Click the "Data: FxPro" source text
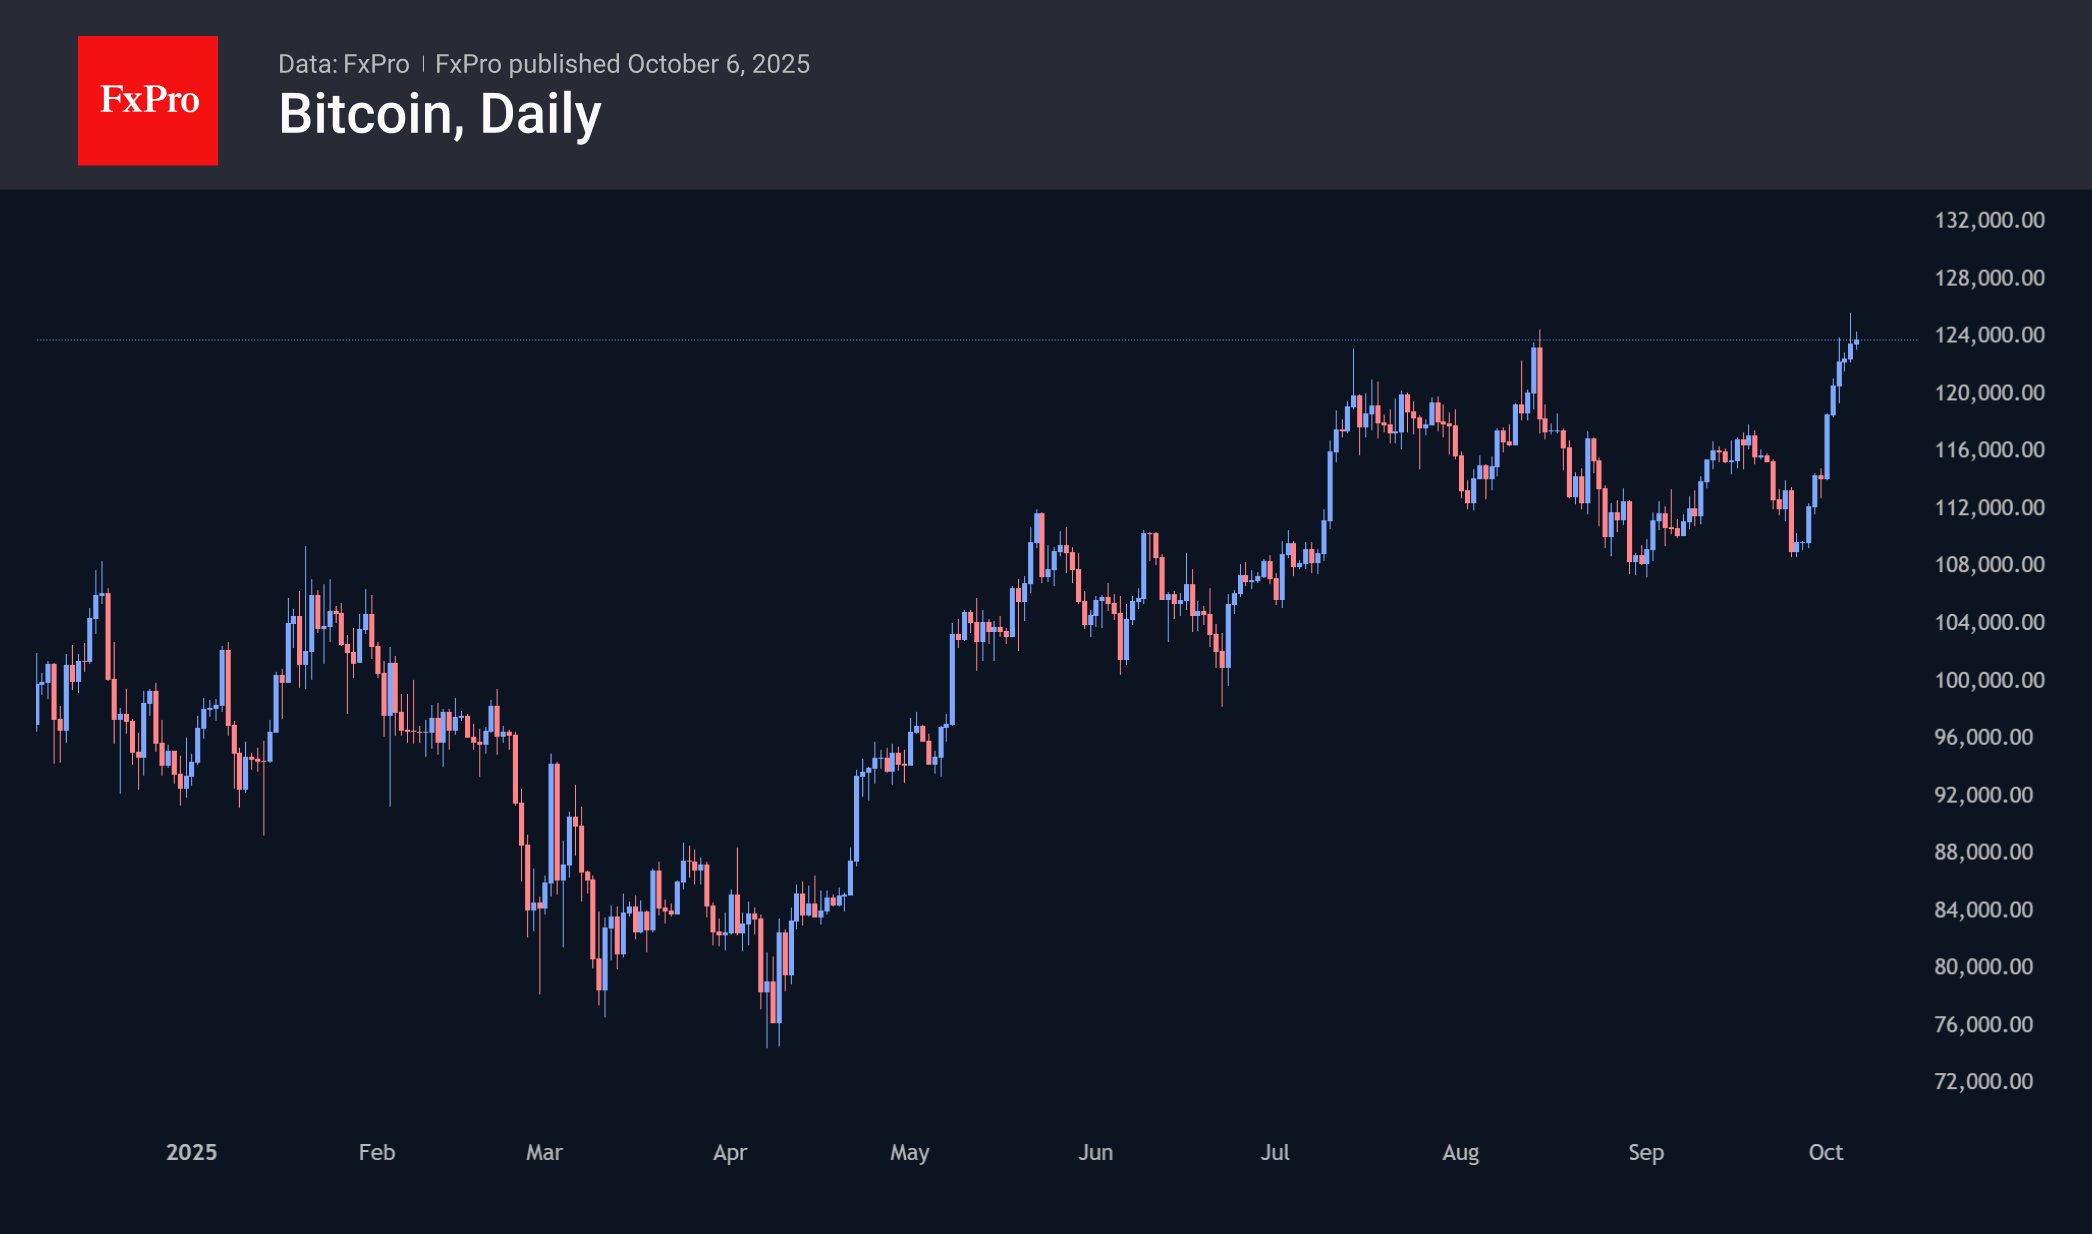 point(343,64)
